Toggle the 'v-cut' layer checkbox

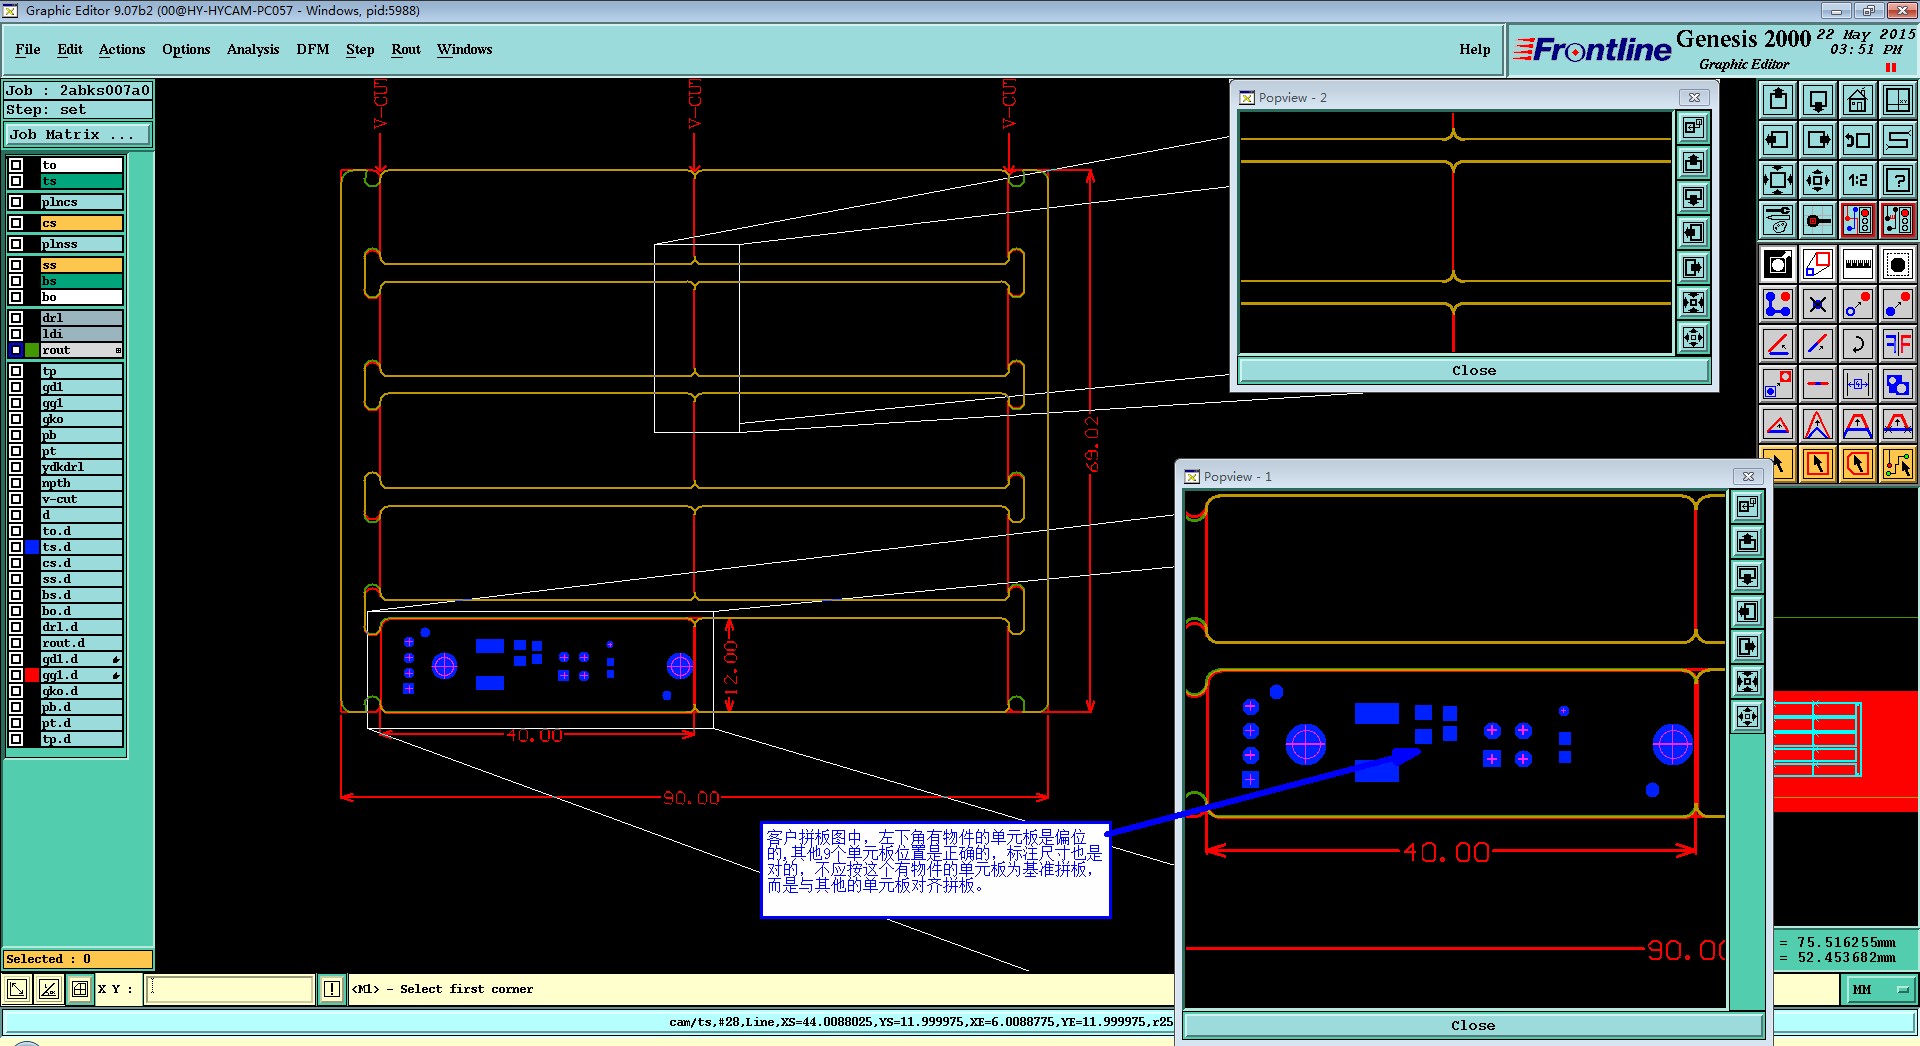pos(16,499)
